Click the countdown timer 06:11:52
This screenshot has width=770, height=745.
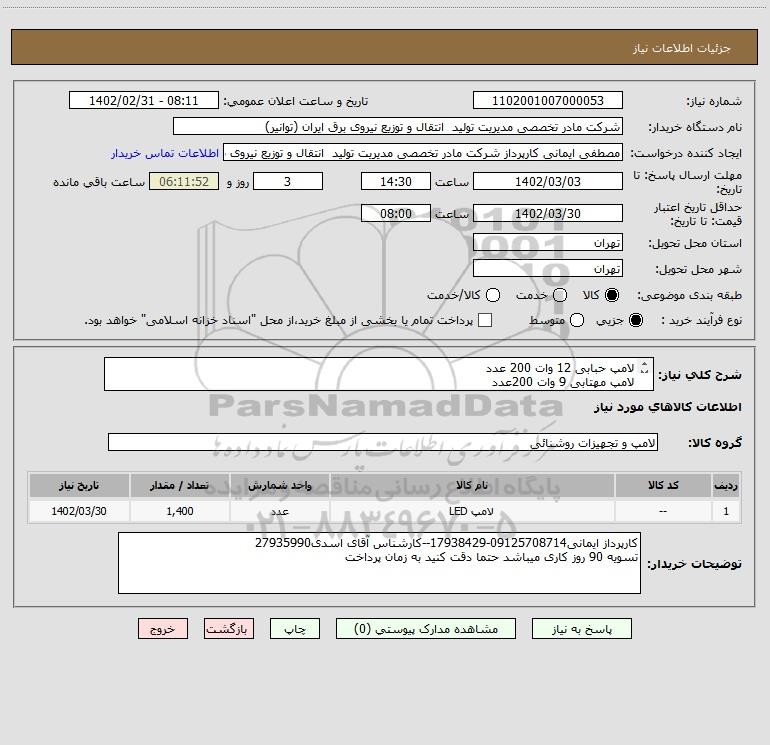point(184,182)
